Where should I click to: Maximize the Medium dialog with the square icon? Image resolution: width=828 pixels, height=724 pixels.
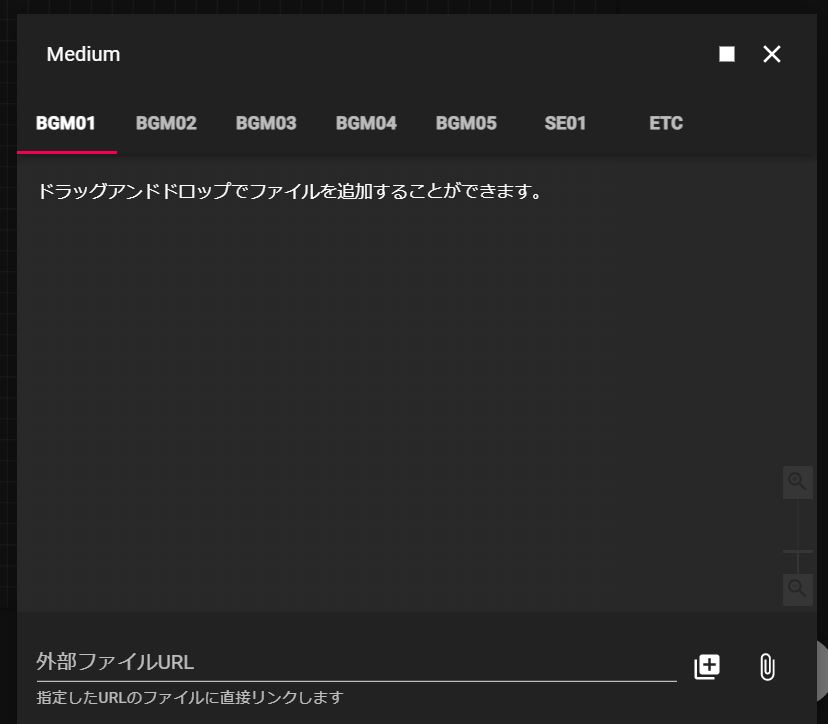coord(727,54)
